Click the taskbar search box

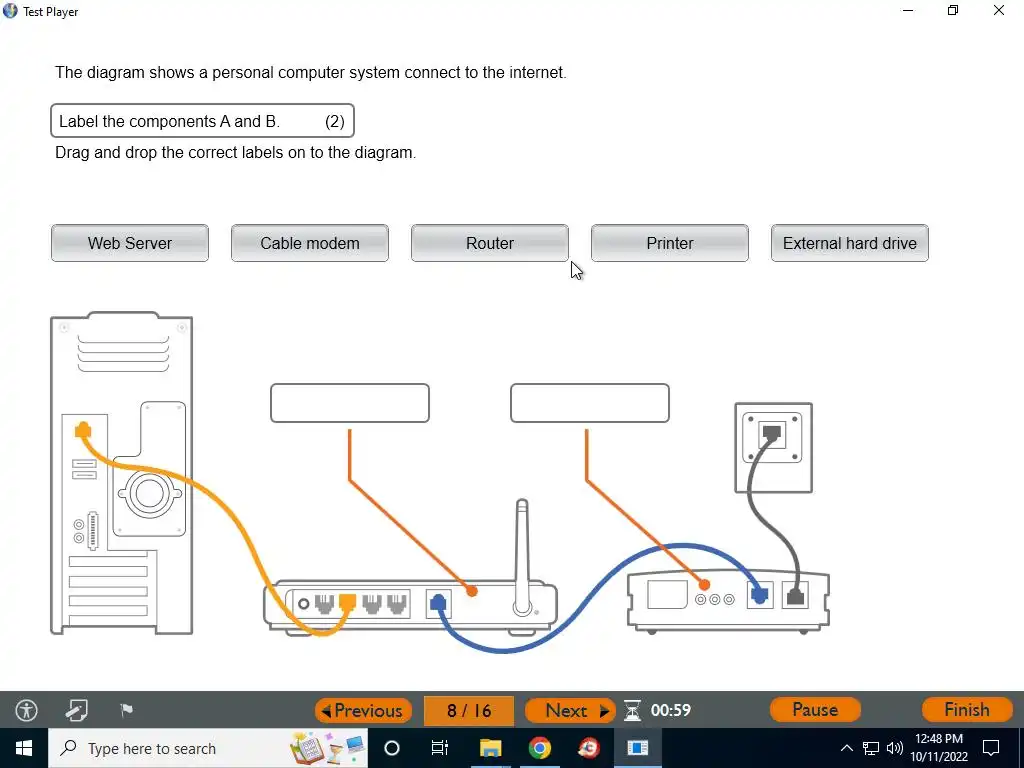[x=208, y=748]
